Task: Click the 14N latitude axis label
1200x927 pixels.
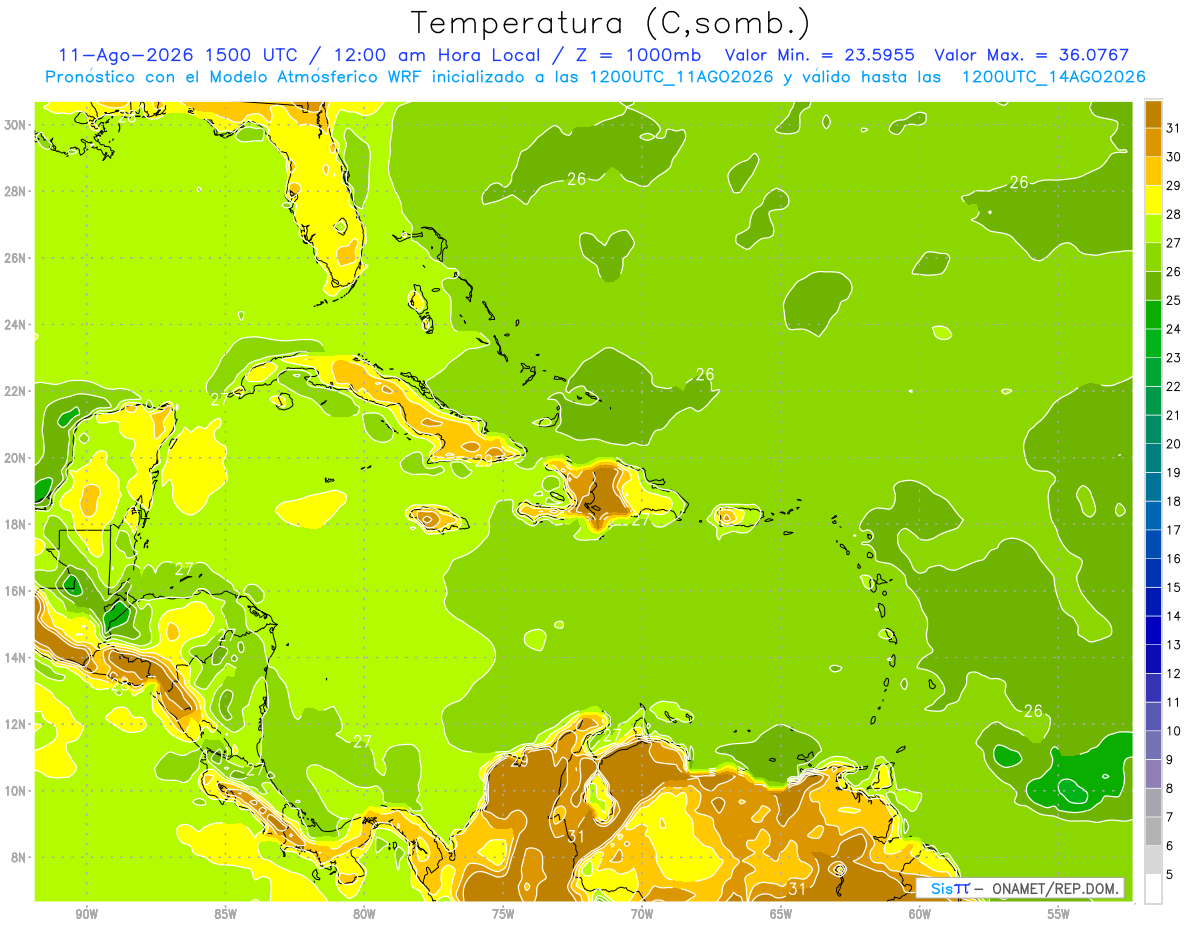Action: (x=17, y=657)
